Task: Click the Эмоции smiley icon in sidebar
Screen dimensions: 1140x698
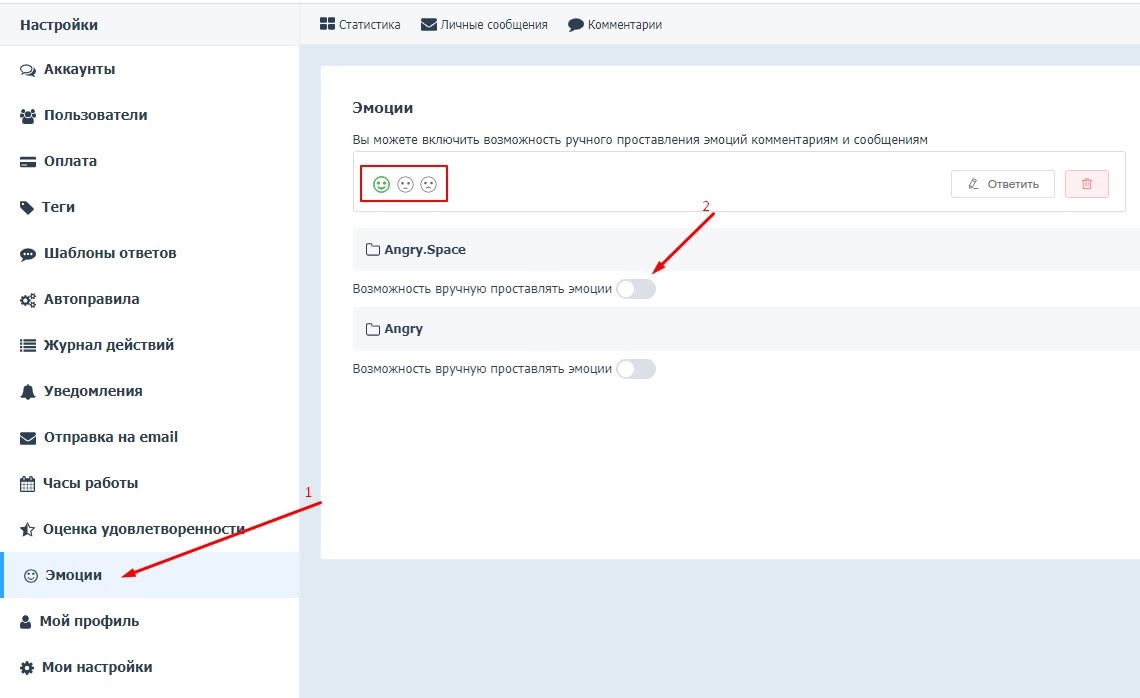Action: click(x=31, y=576)
